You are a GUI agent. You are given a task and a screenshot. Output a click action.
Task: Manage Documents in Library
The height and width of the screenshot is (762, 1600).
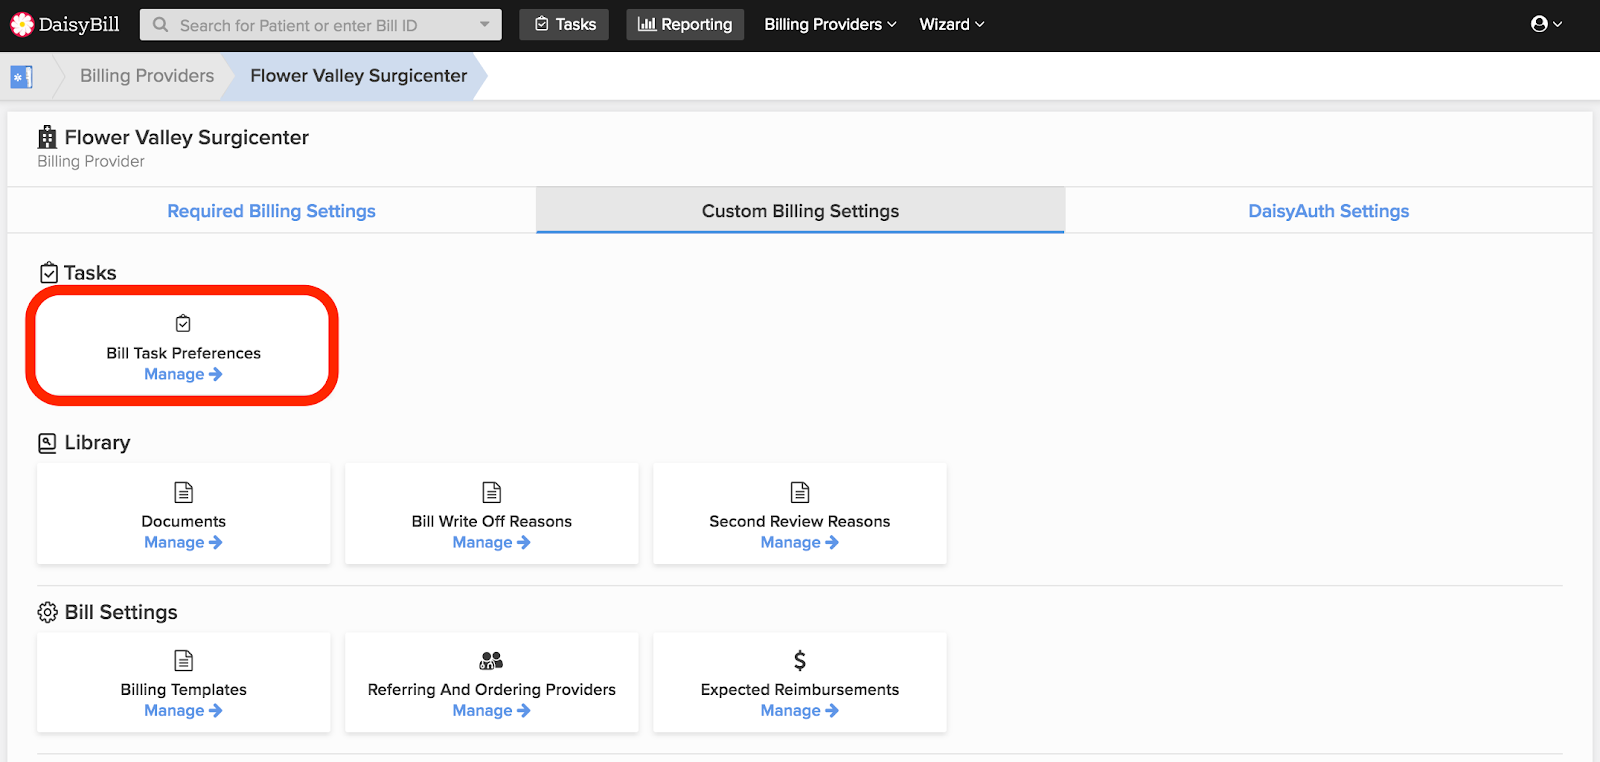pyautogui.click(x=183, y=542)
